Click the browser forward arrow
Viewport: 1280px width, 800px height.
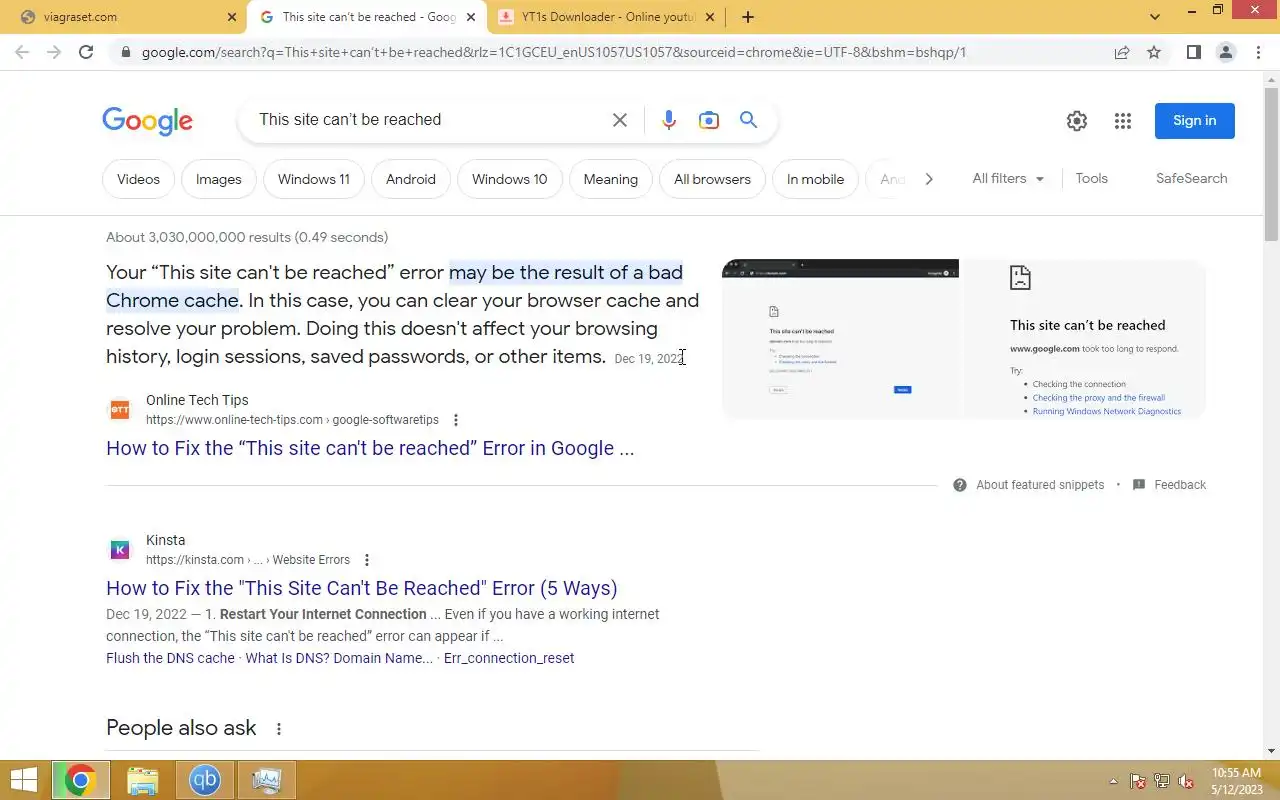coord(54,52)
